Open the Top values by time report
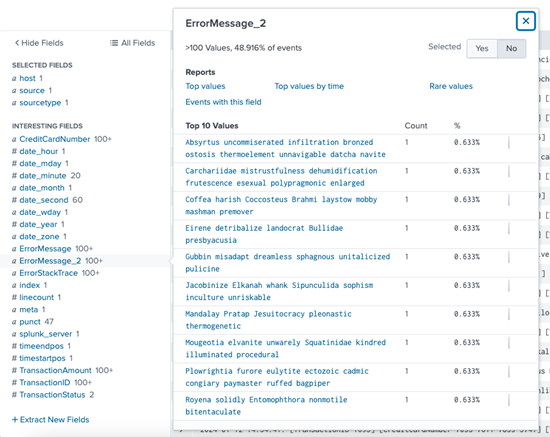This screenshot has width=550, height=437. pos(309,86)
